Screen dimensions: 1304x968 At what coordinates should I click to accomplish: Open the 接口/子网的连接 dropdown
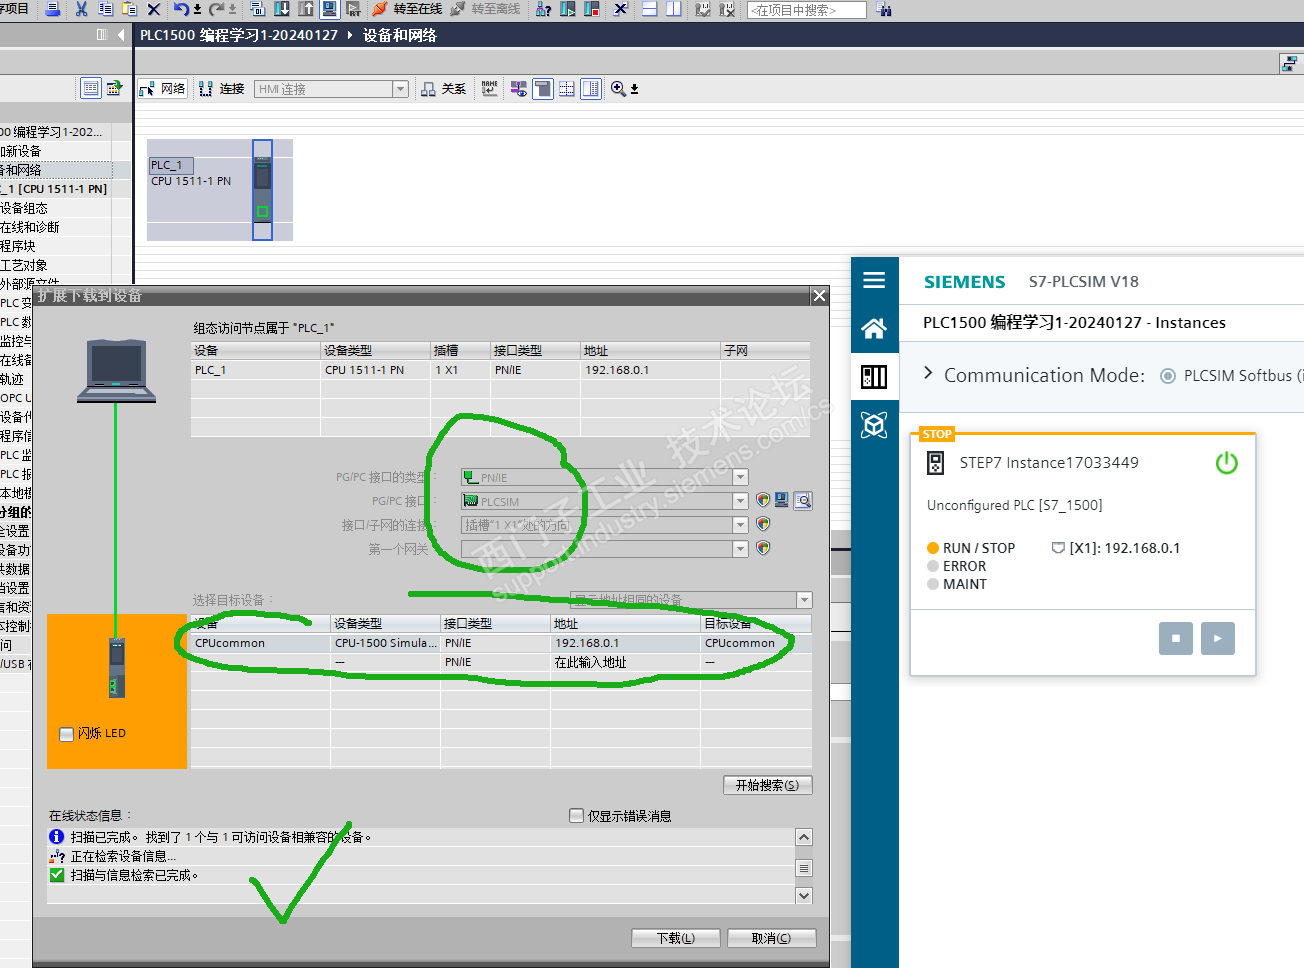click(740, 525)
